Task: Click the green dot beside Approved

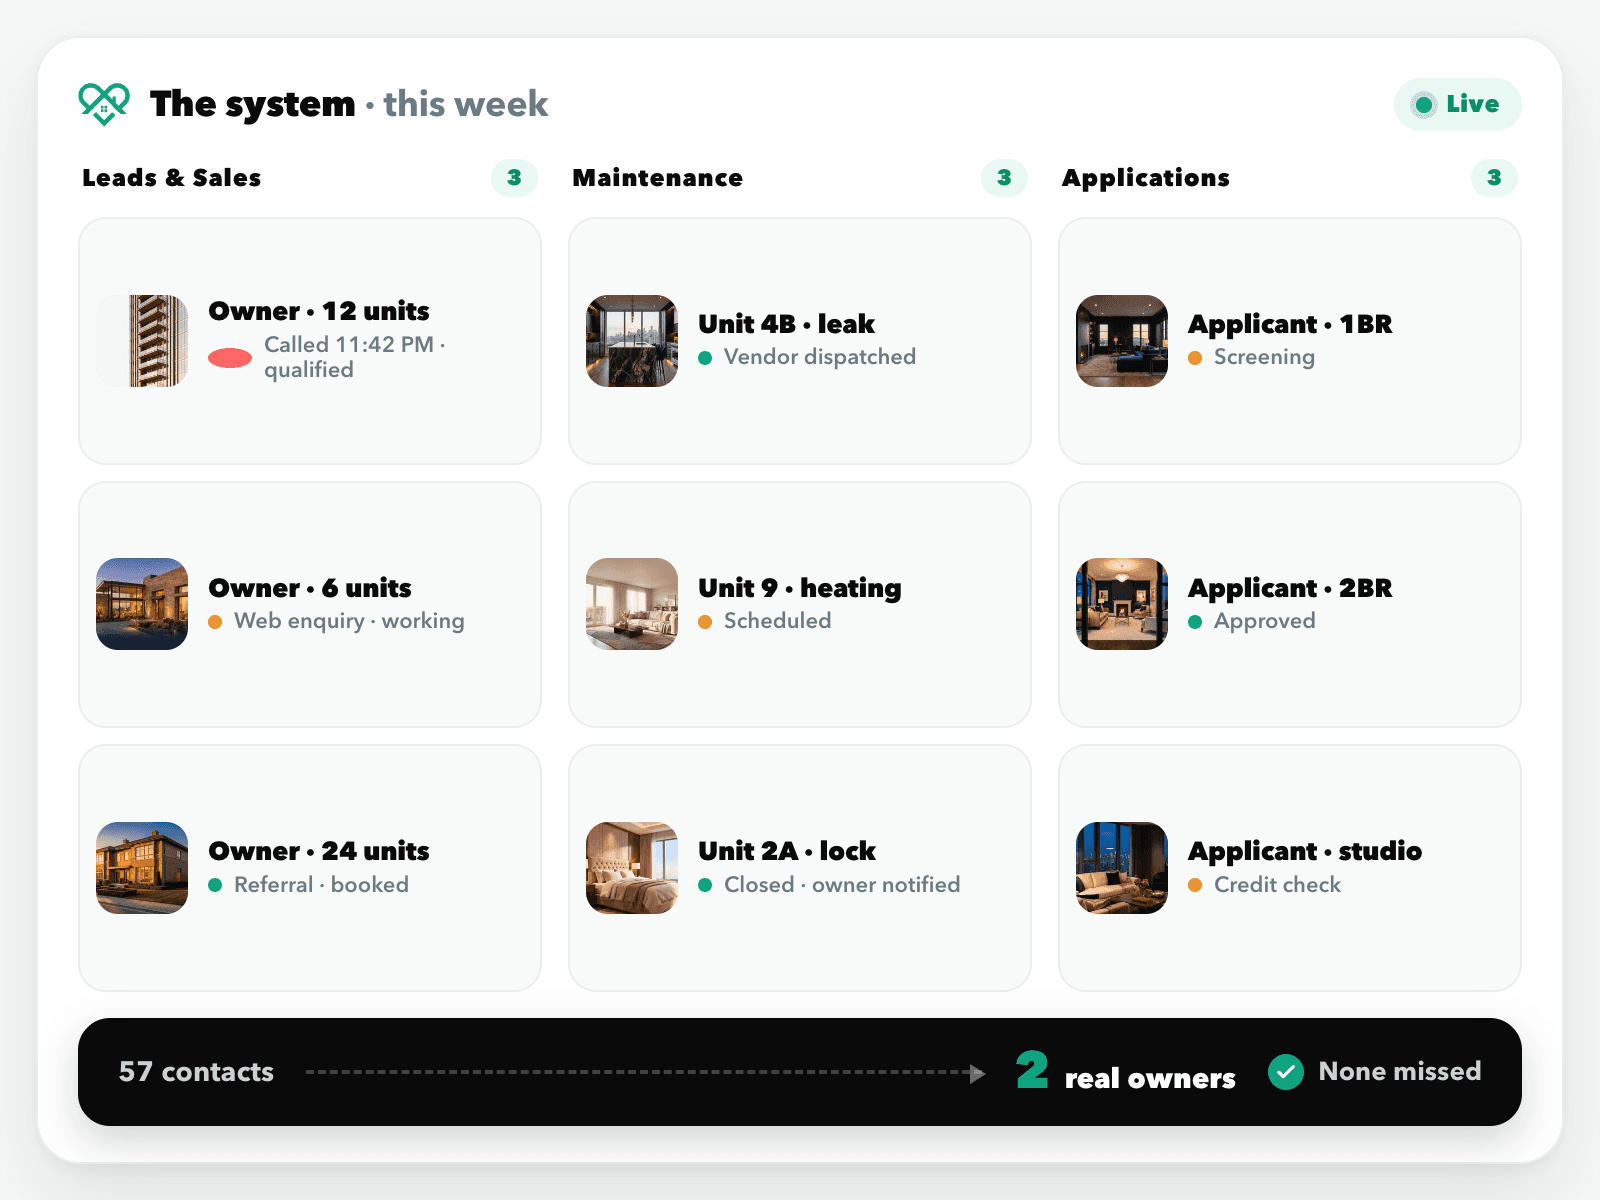Action: coord(1195,622)
